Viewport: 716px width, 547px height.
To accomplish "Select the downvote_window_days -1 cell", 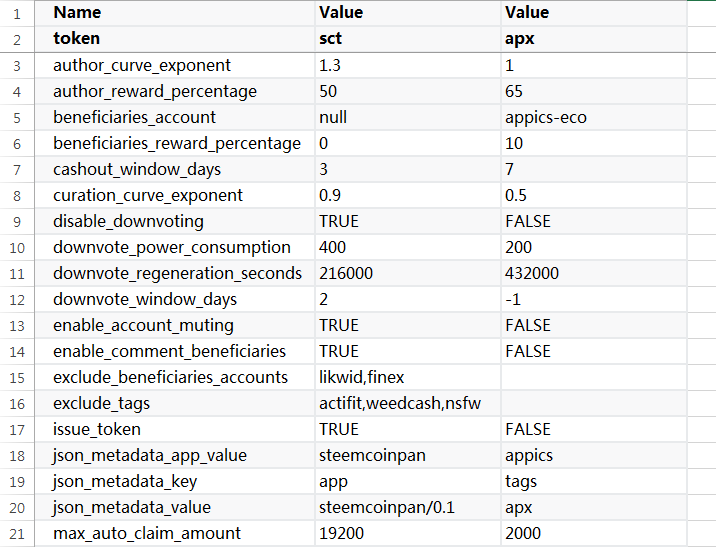I will 515,299.
